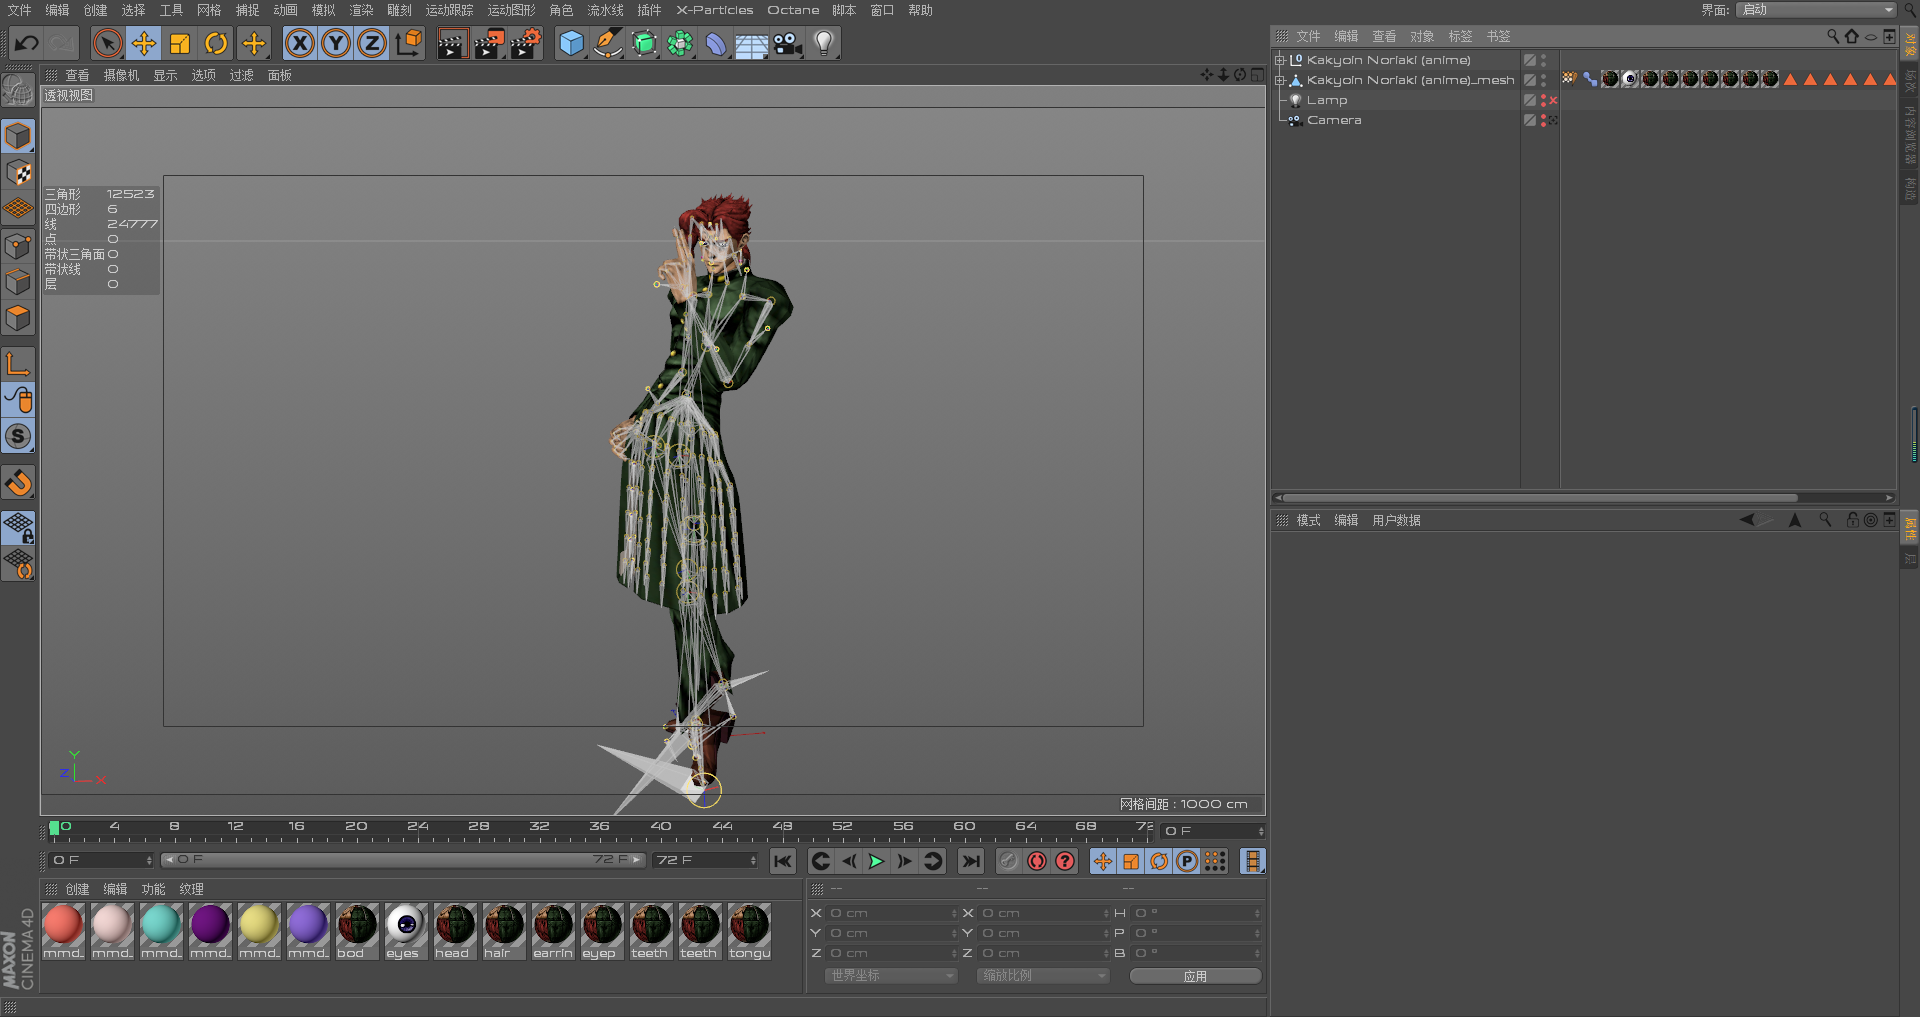Go to timeline end
The image size is (1920, 1017).
click(x=970, y=861)
